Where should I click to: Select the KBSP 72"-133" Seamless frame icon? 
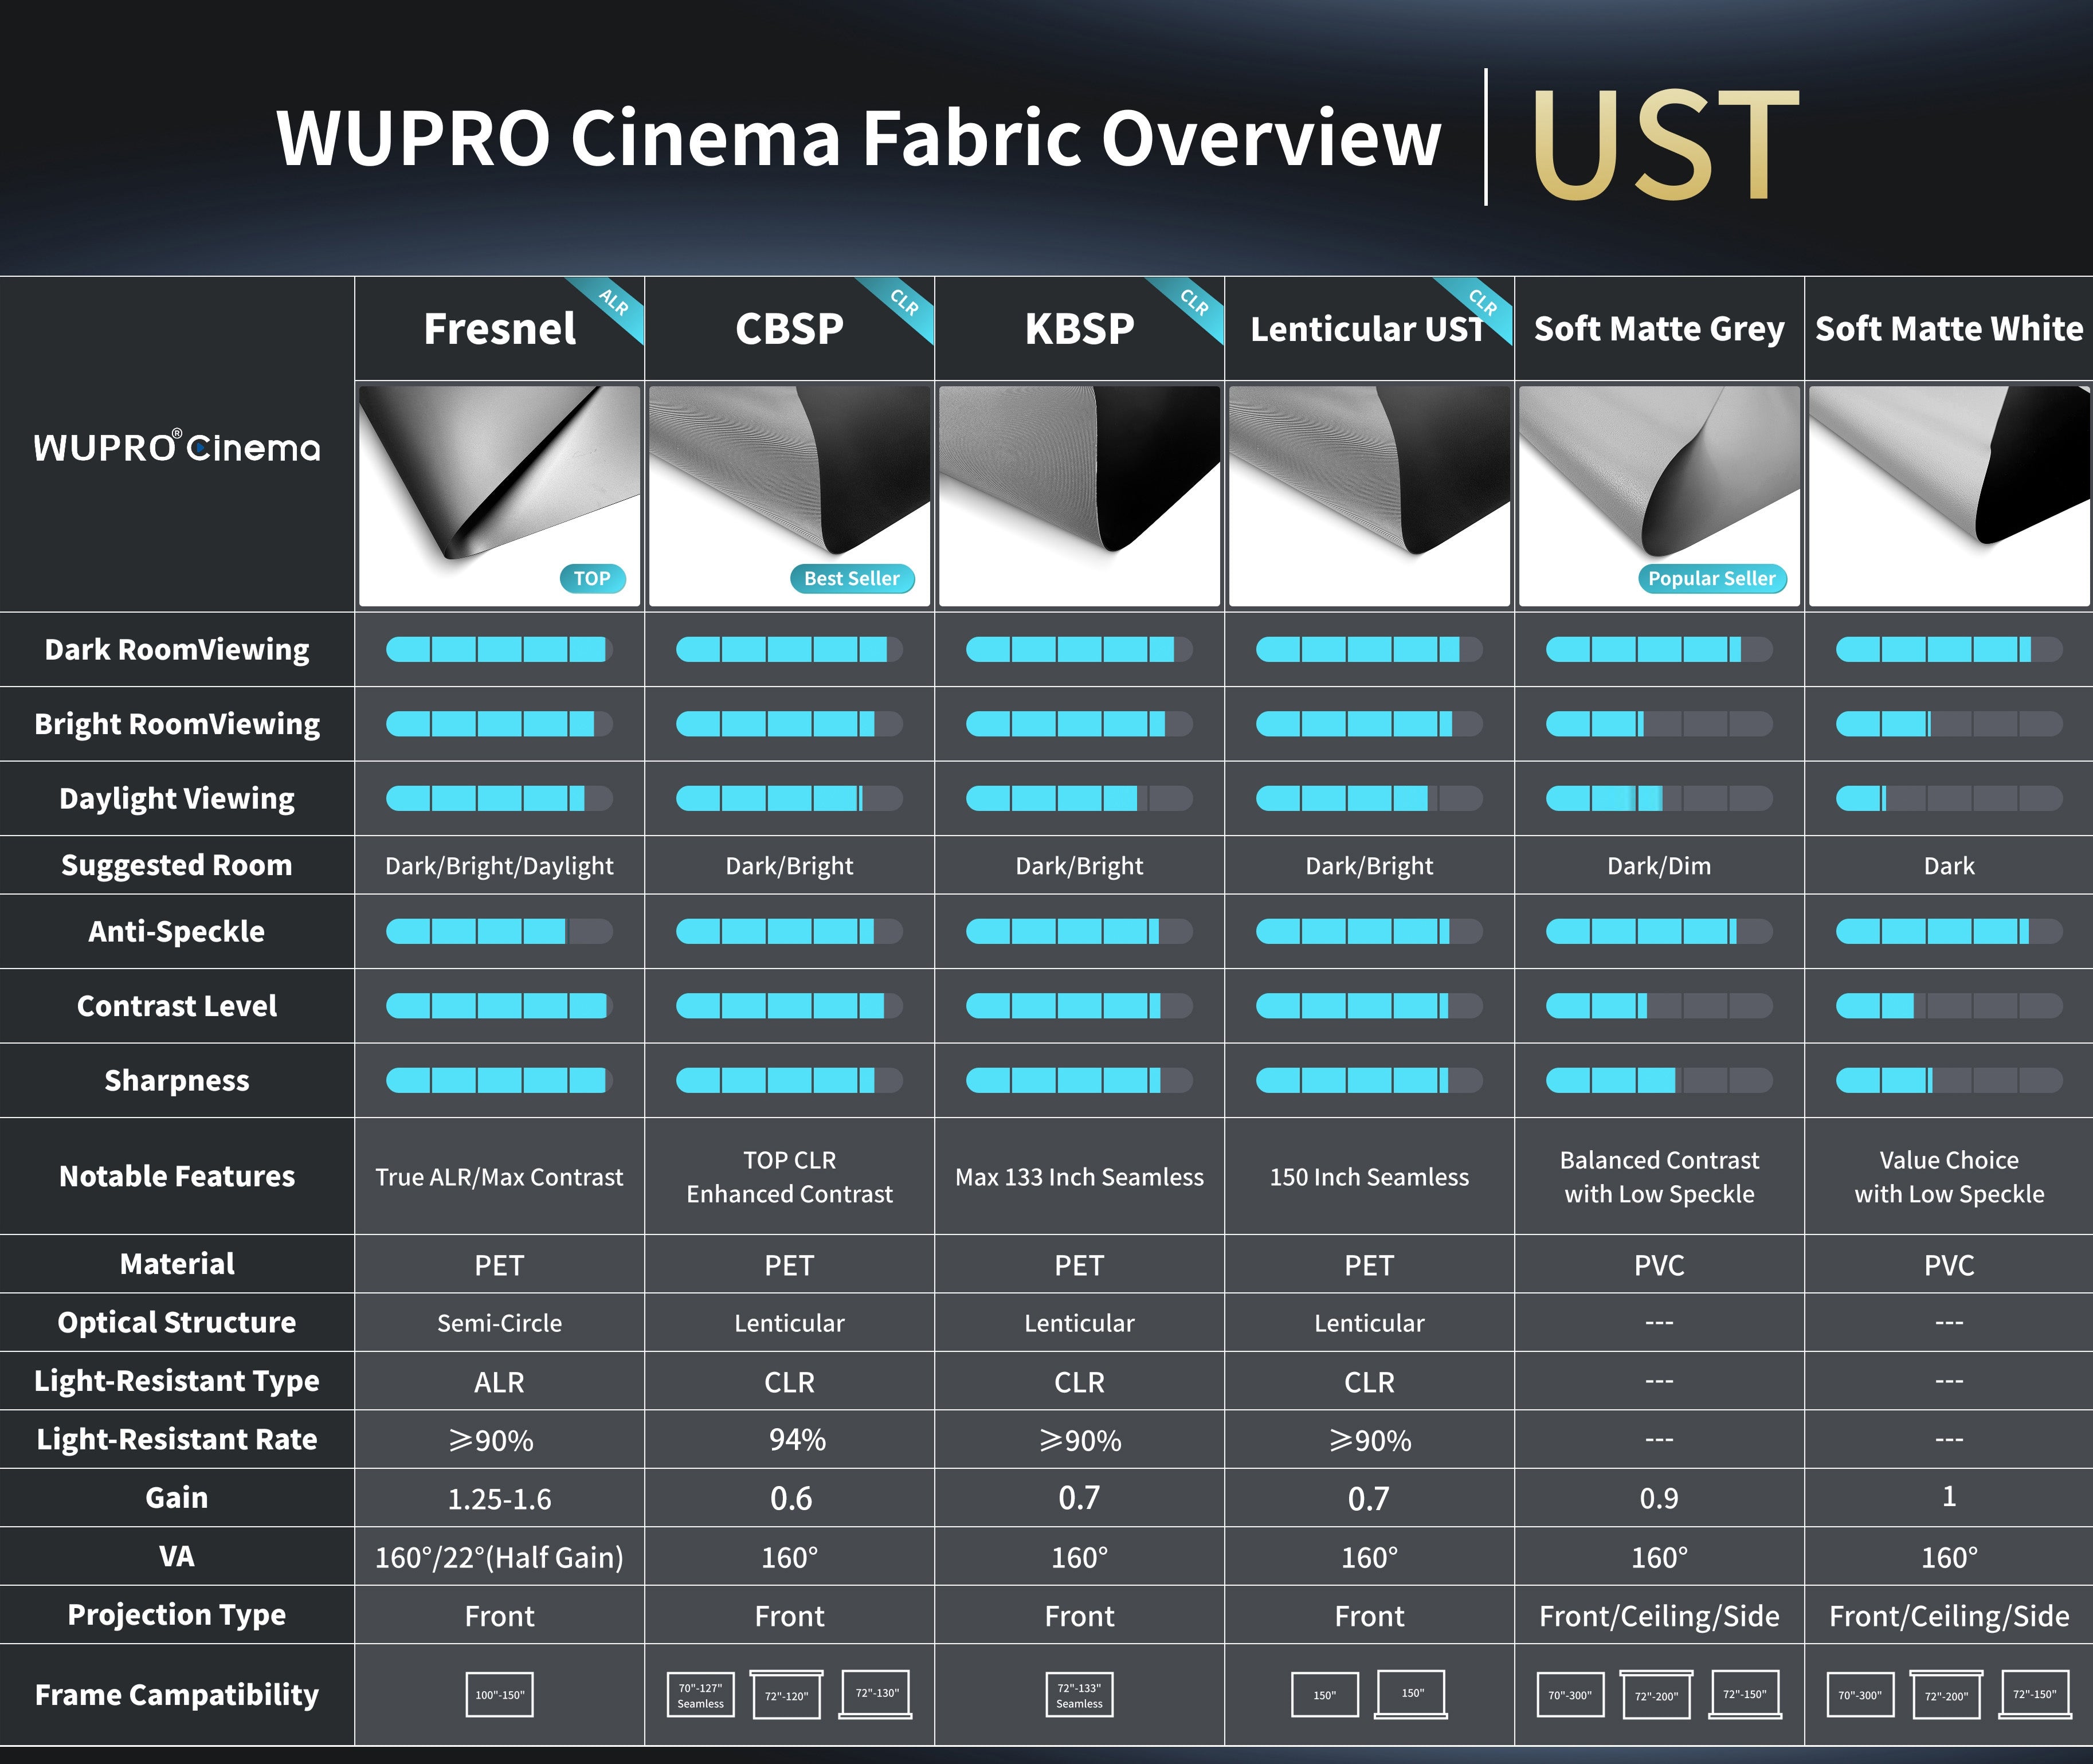(x=1079, y=1695)
